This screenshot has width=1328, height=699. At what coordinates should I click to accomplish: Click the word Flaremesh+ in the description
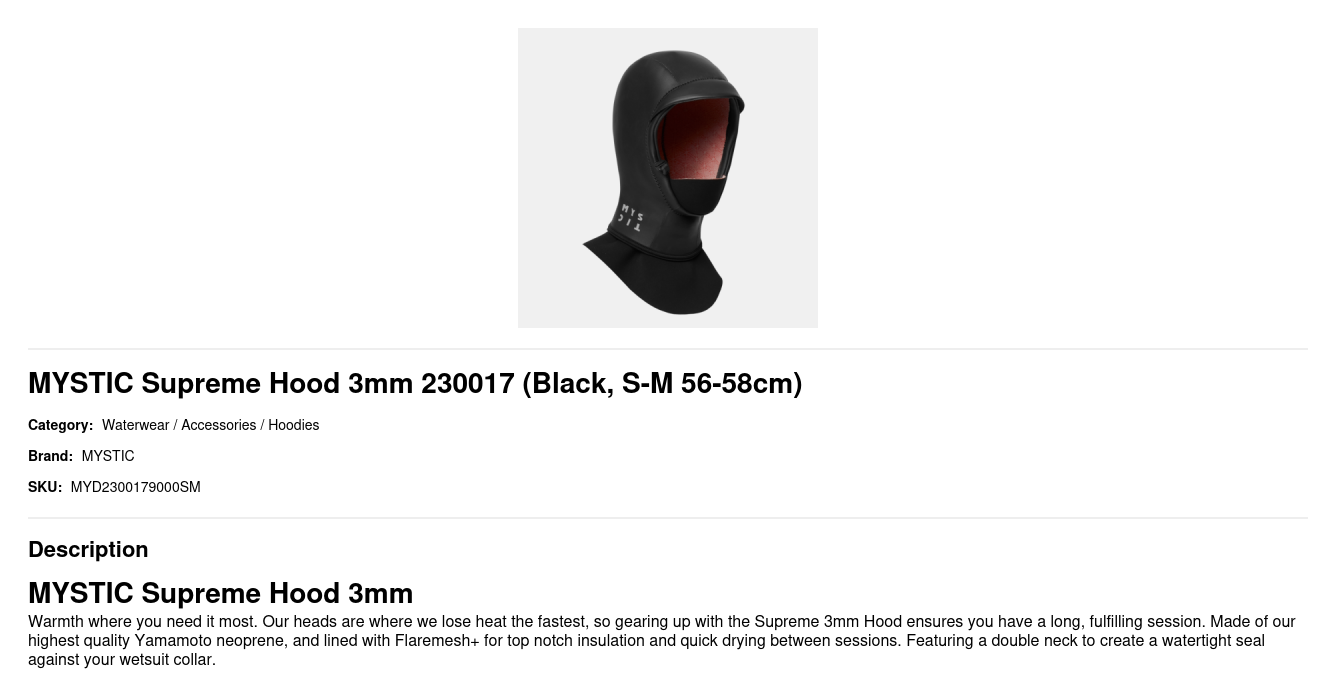tap(437, 641)
